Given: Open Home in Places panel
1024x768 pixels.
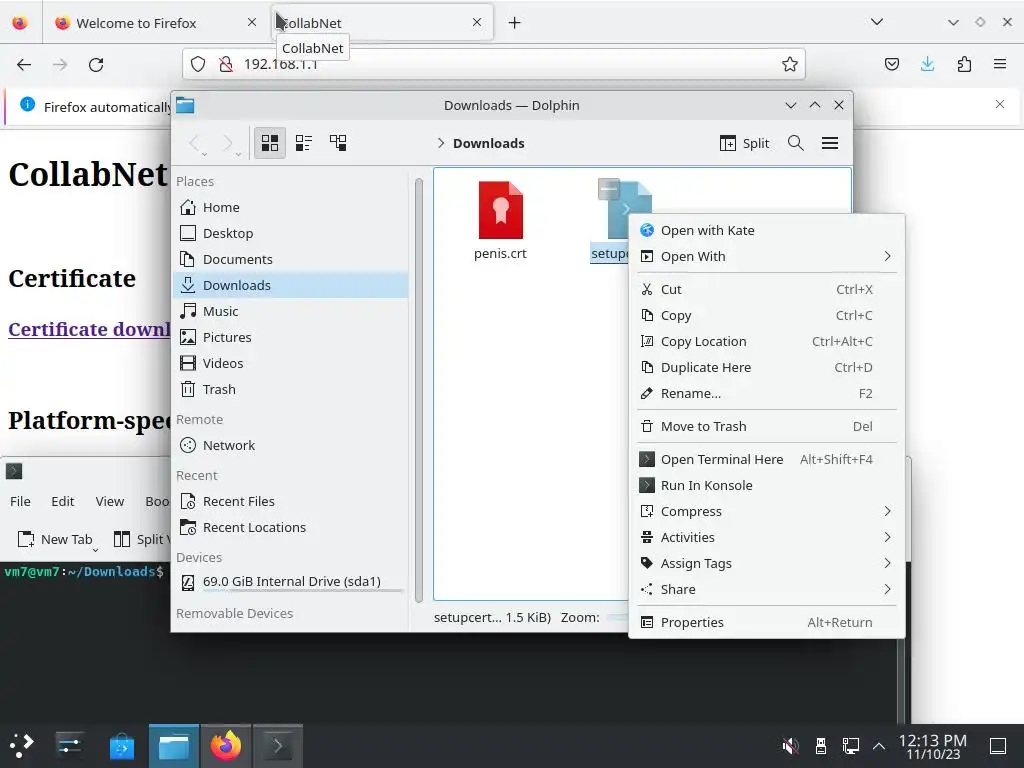Looking at the screenshot, I should click(x=291, y=207).
